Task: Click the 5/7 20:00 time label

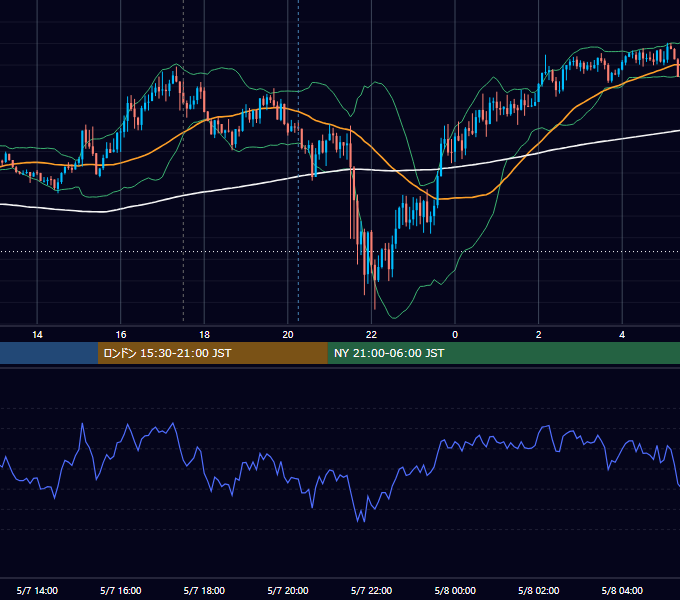Action: tap(288, 590)
